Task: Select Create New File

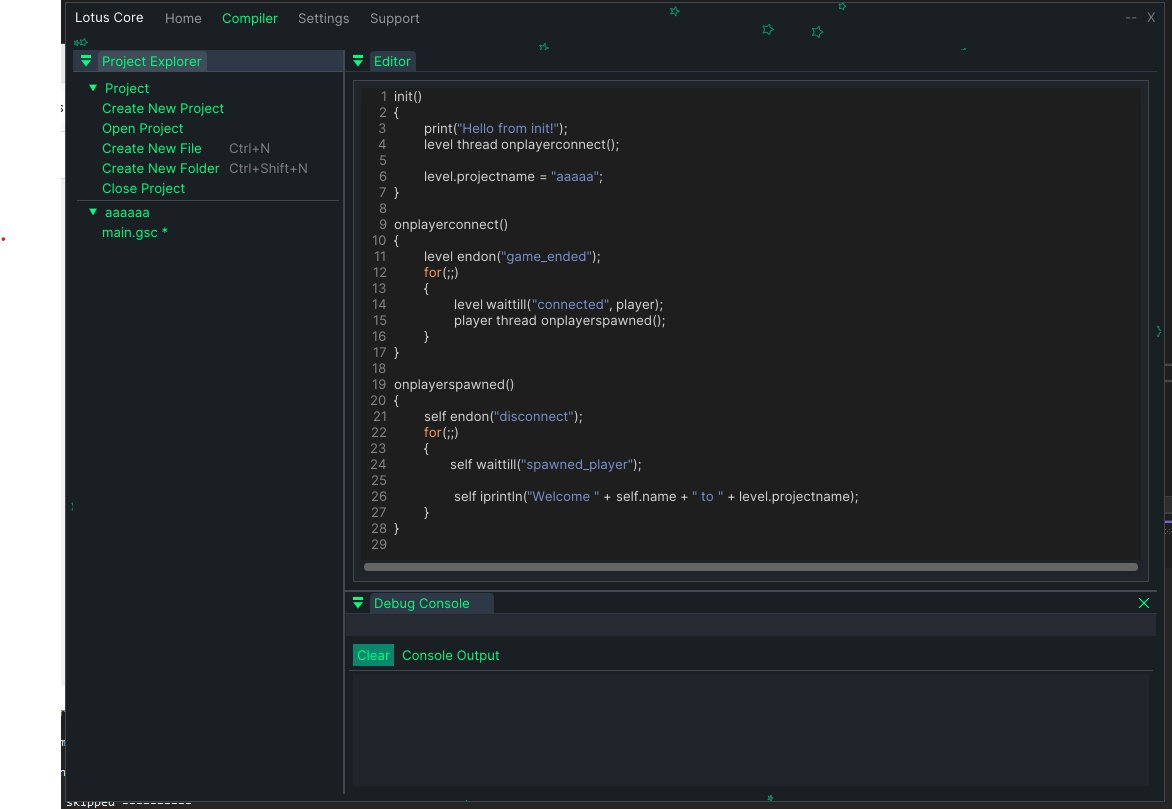Action: [x=151, y=148]
